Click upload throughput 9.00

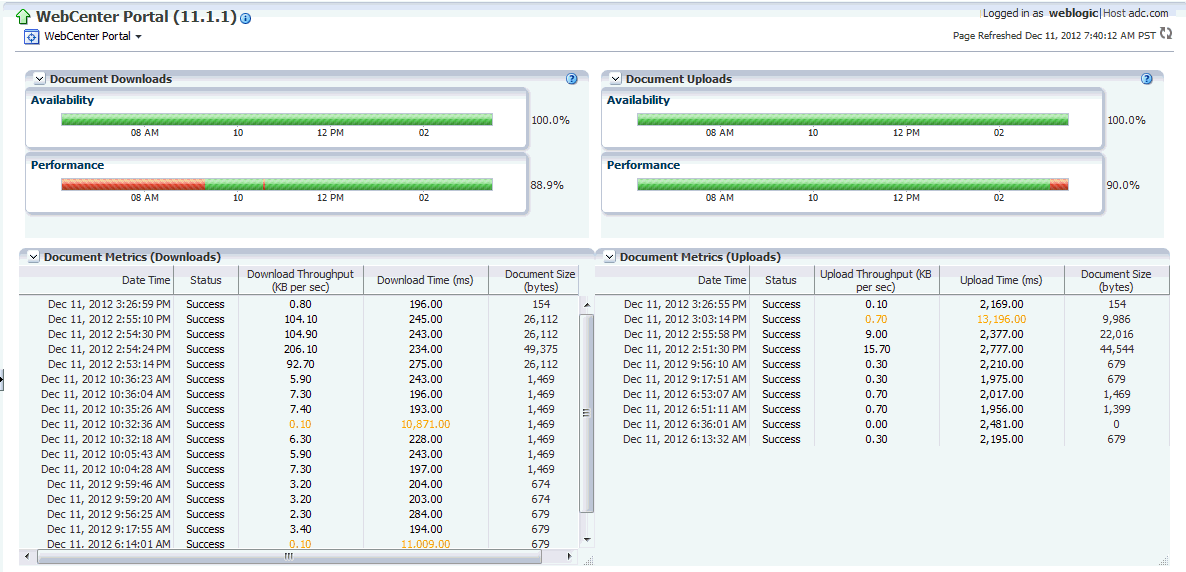coord(877,334)
